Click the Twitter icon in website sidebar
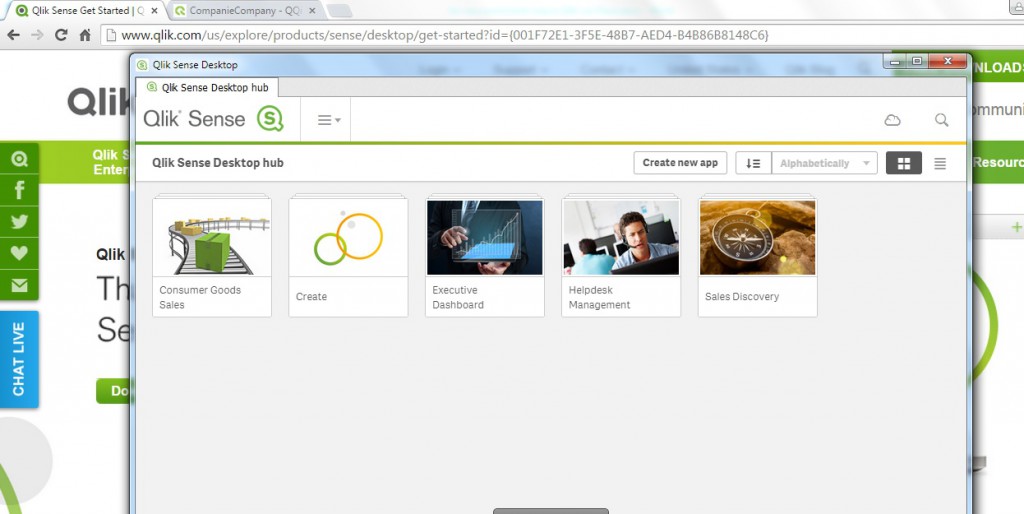Viewport: 1024px width, 514px height. pyautogui.click(x=19, y=221)
